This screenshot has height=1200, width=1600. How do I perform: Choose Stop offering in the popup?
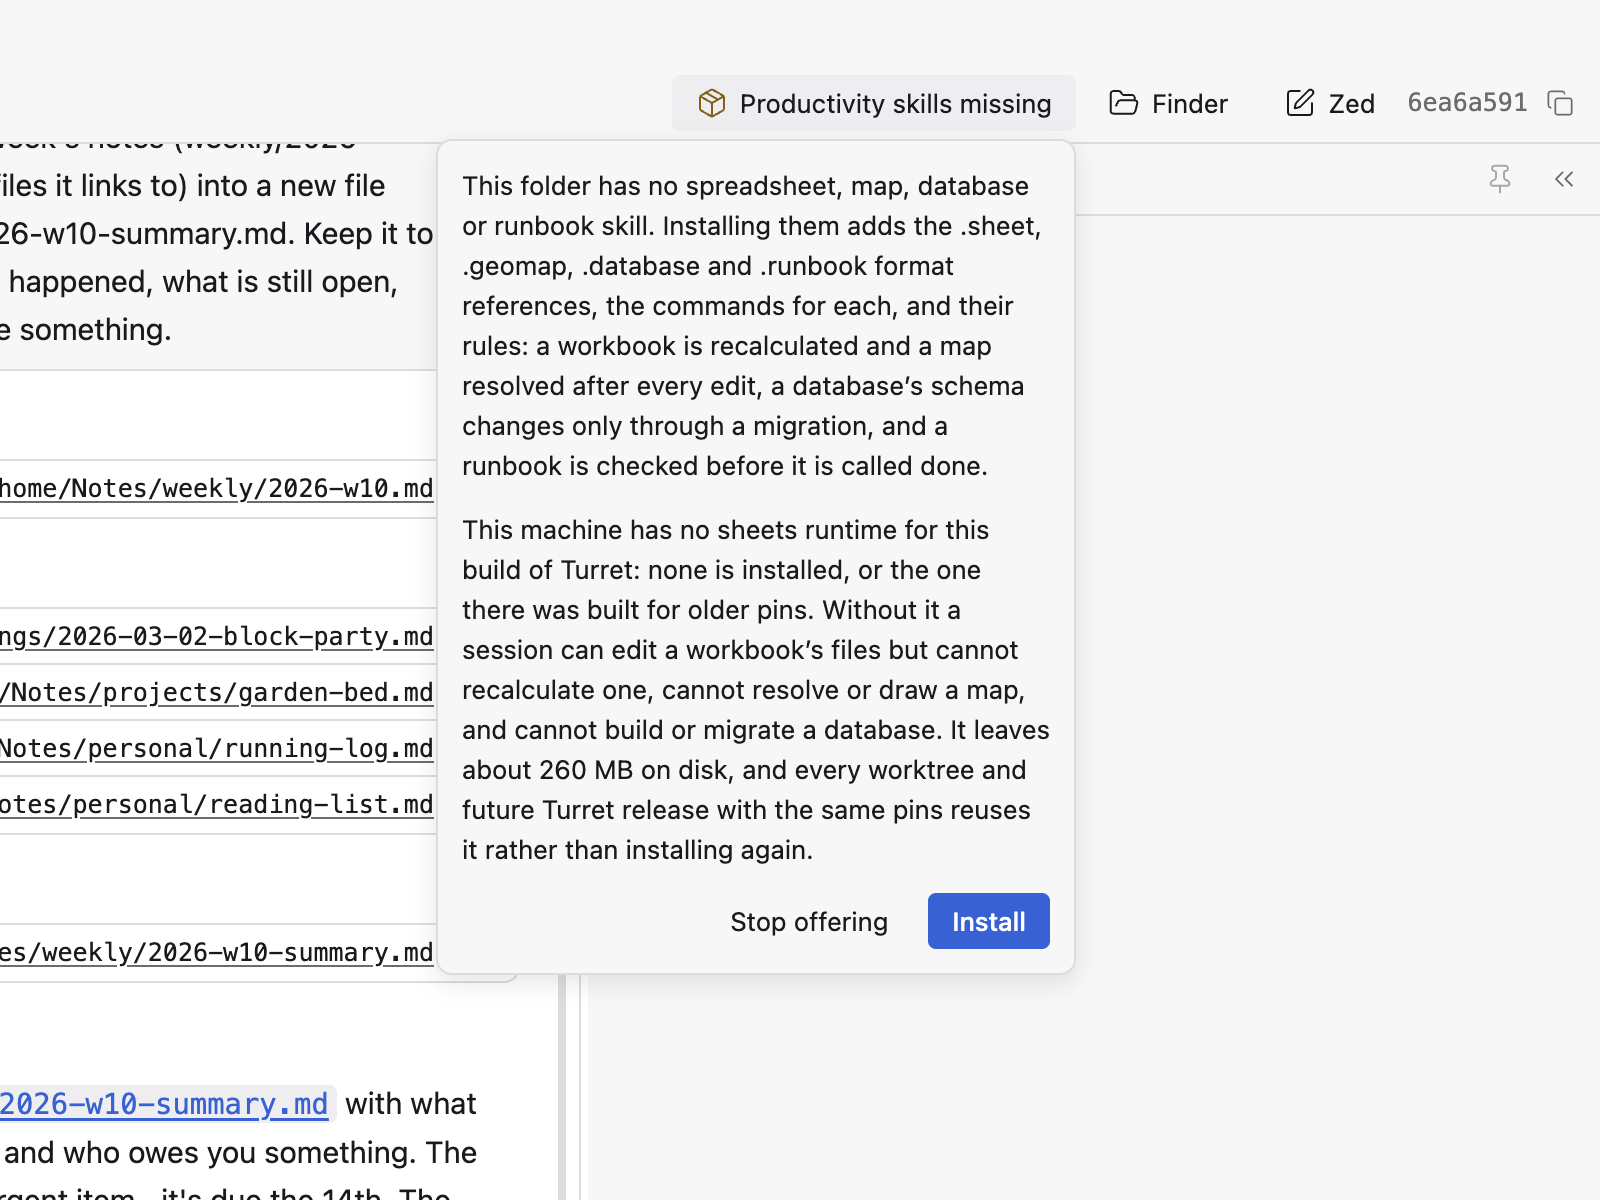(809, 921)
